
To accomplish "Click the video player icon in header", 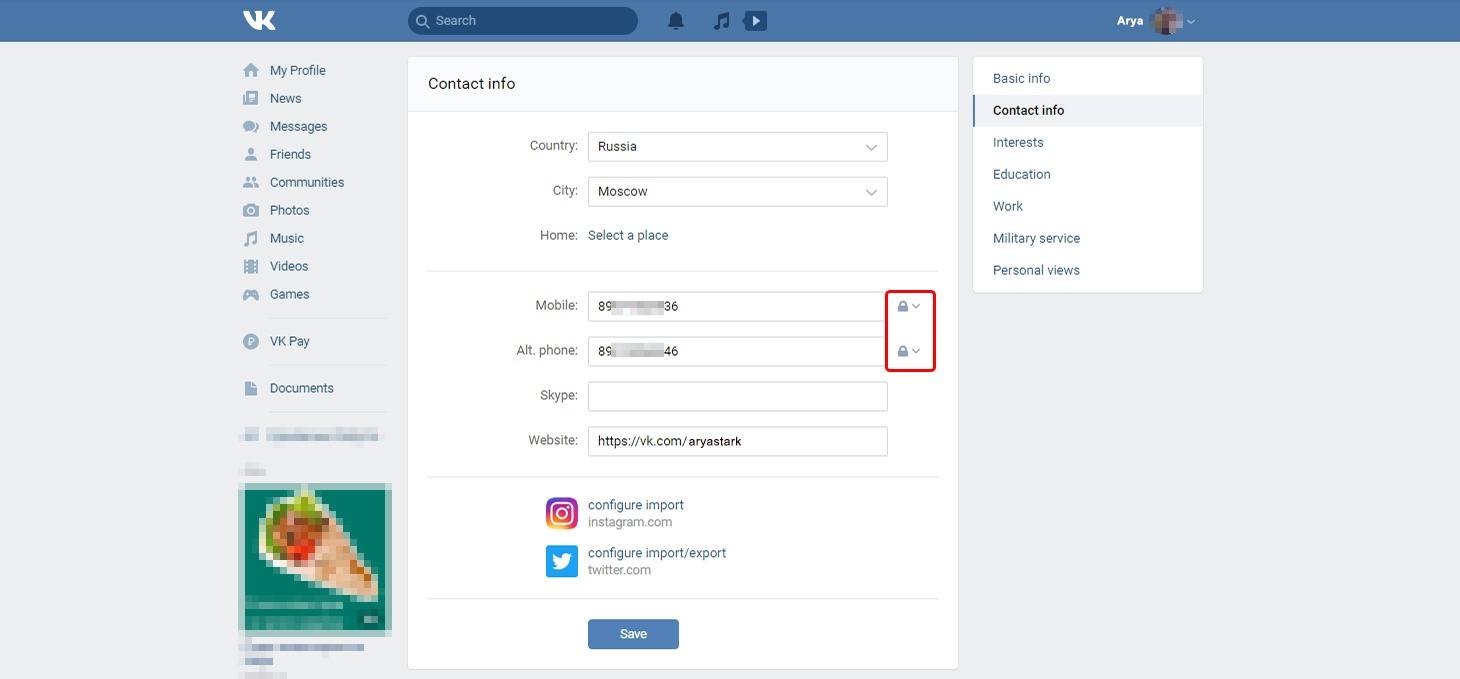I will click(756, 20).
